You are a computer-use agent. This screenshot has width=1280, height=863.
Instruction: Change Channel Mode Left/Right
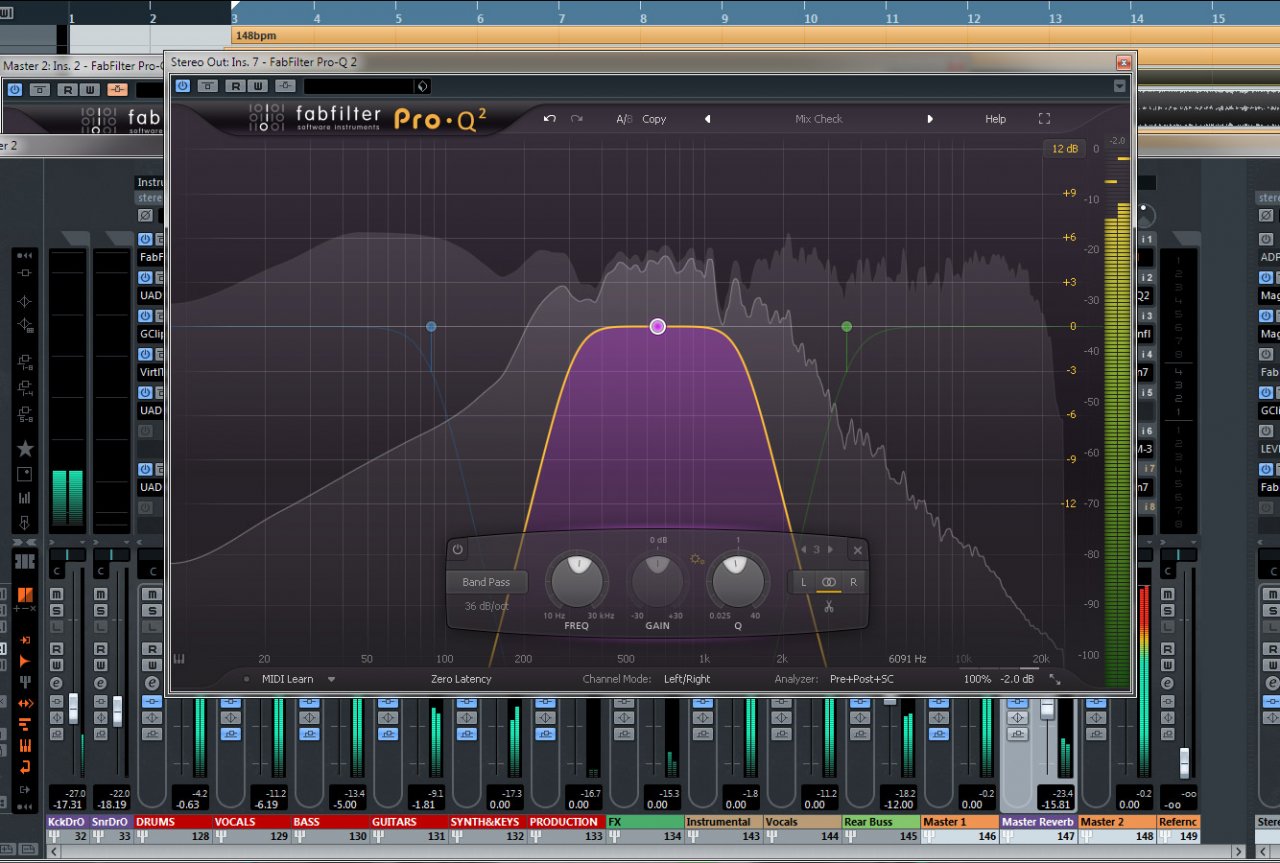[687, 679]
